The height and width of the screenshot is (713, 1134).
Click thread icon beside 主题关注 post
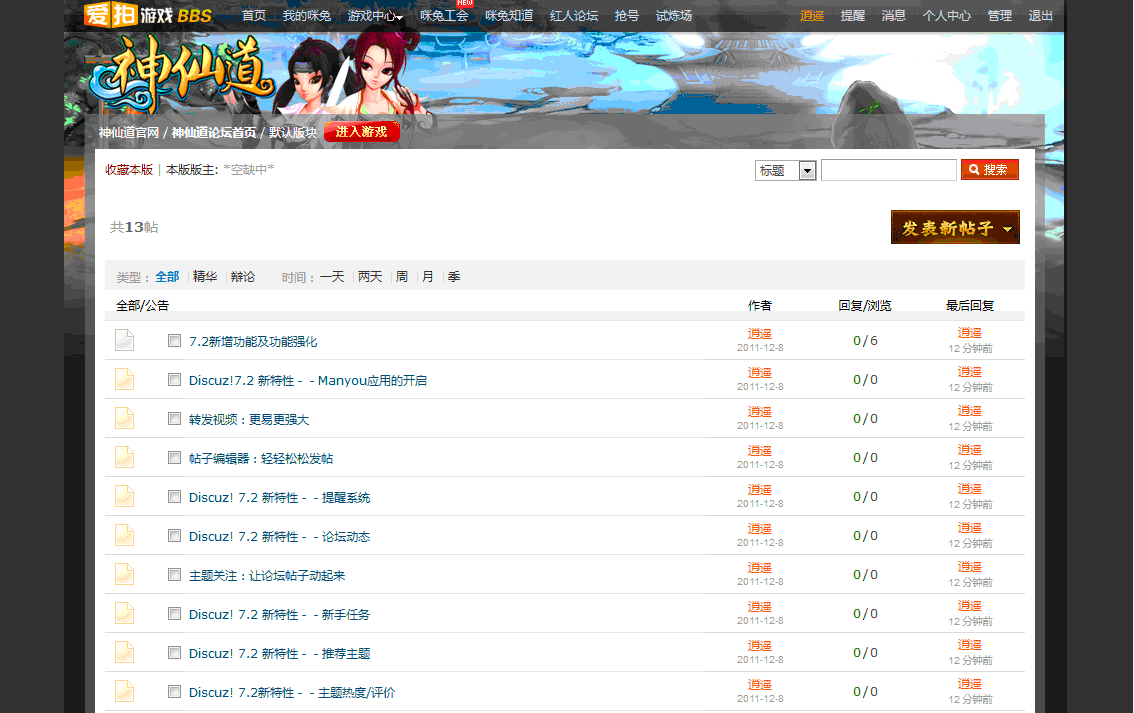coord(124,574)
